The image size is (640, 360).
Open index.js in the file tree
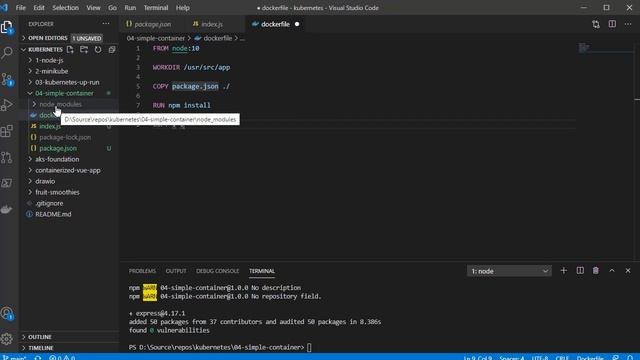(50, 126)
